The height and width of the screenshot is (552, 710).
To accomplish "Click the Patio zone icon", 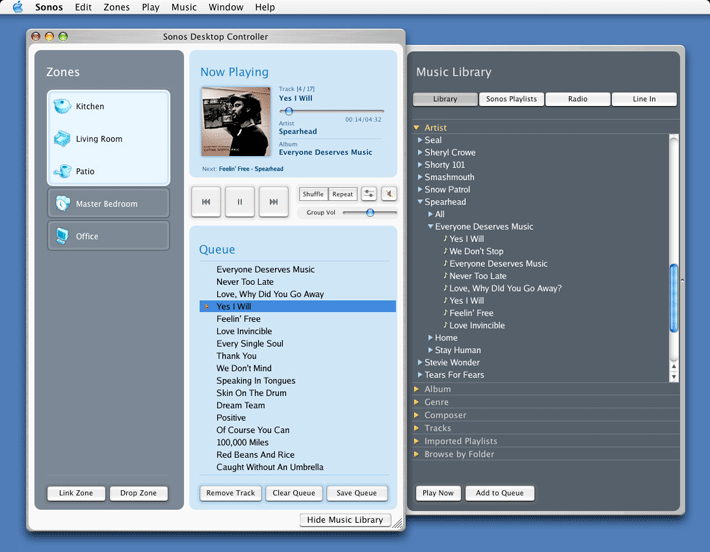I will [x=62, y=171].
